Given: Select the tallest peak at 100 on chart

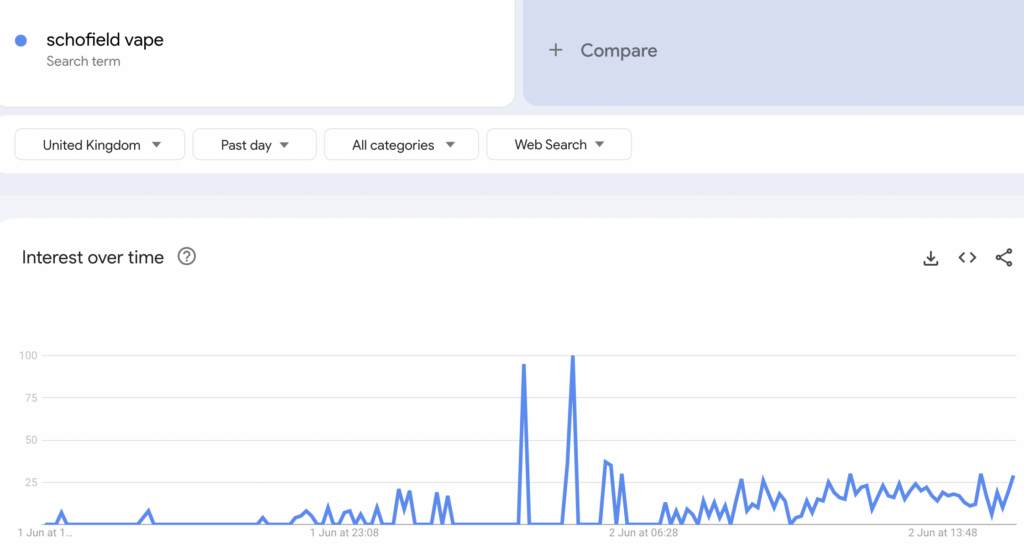Looking at the screenshot, I should pos(572,357).
